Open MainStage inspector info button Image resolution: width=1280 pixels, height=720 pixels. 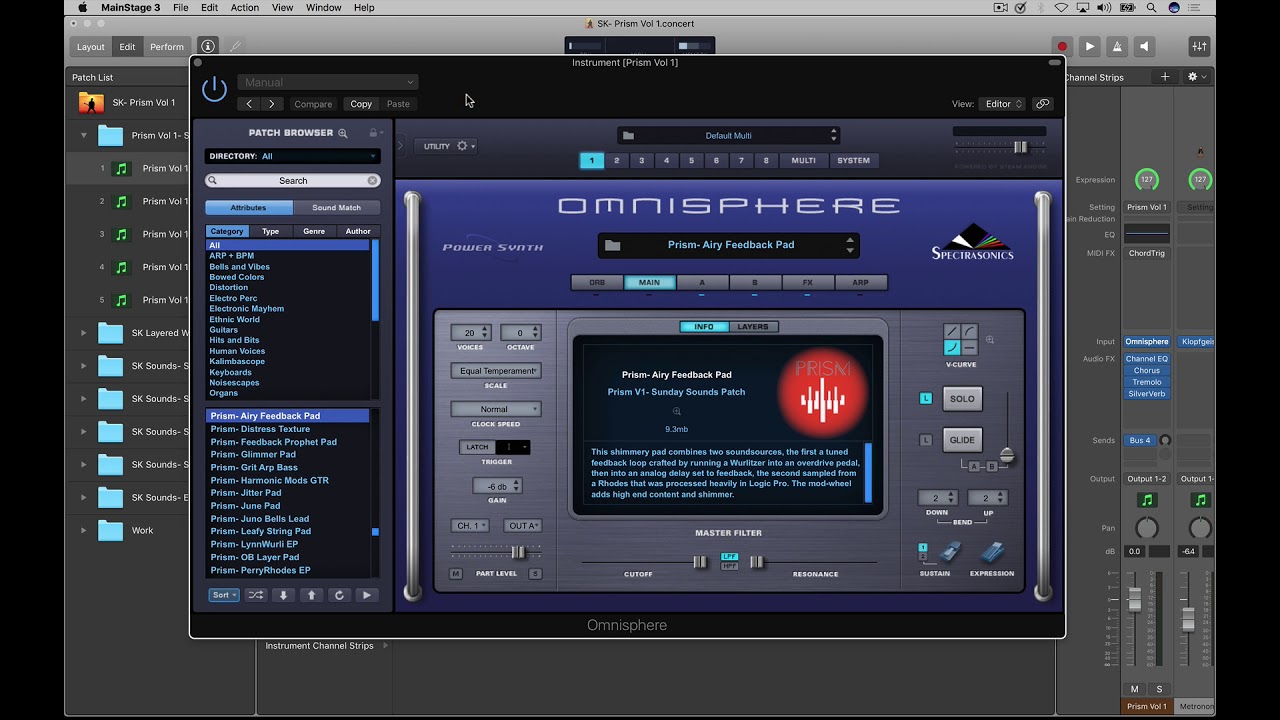[x=207, y=46]
